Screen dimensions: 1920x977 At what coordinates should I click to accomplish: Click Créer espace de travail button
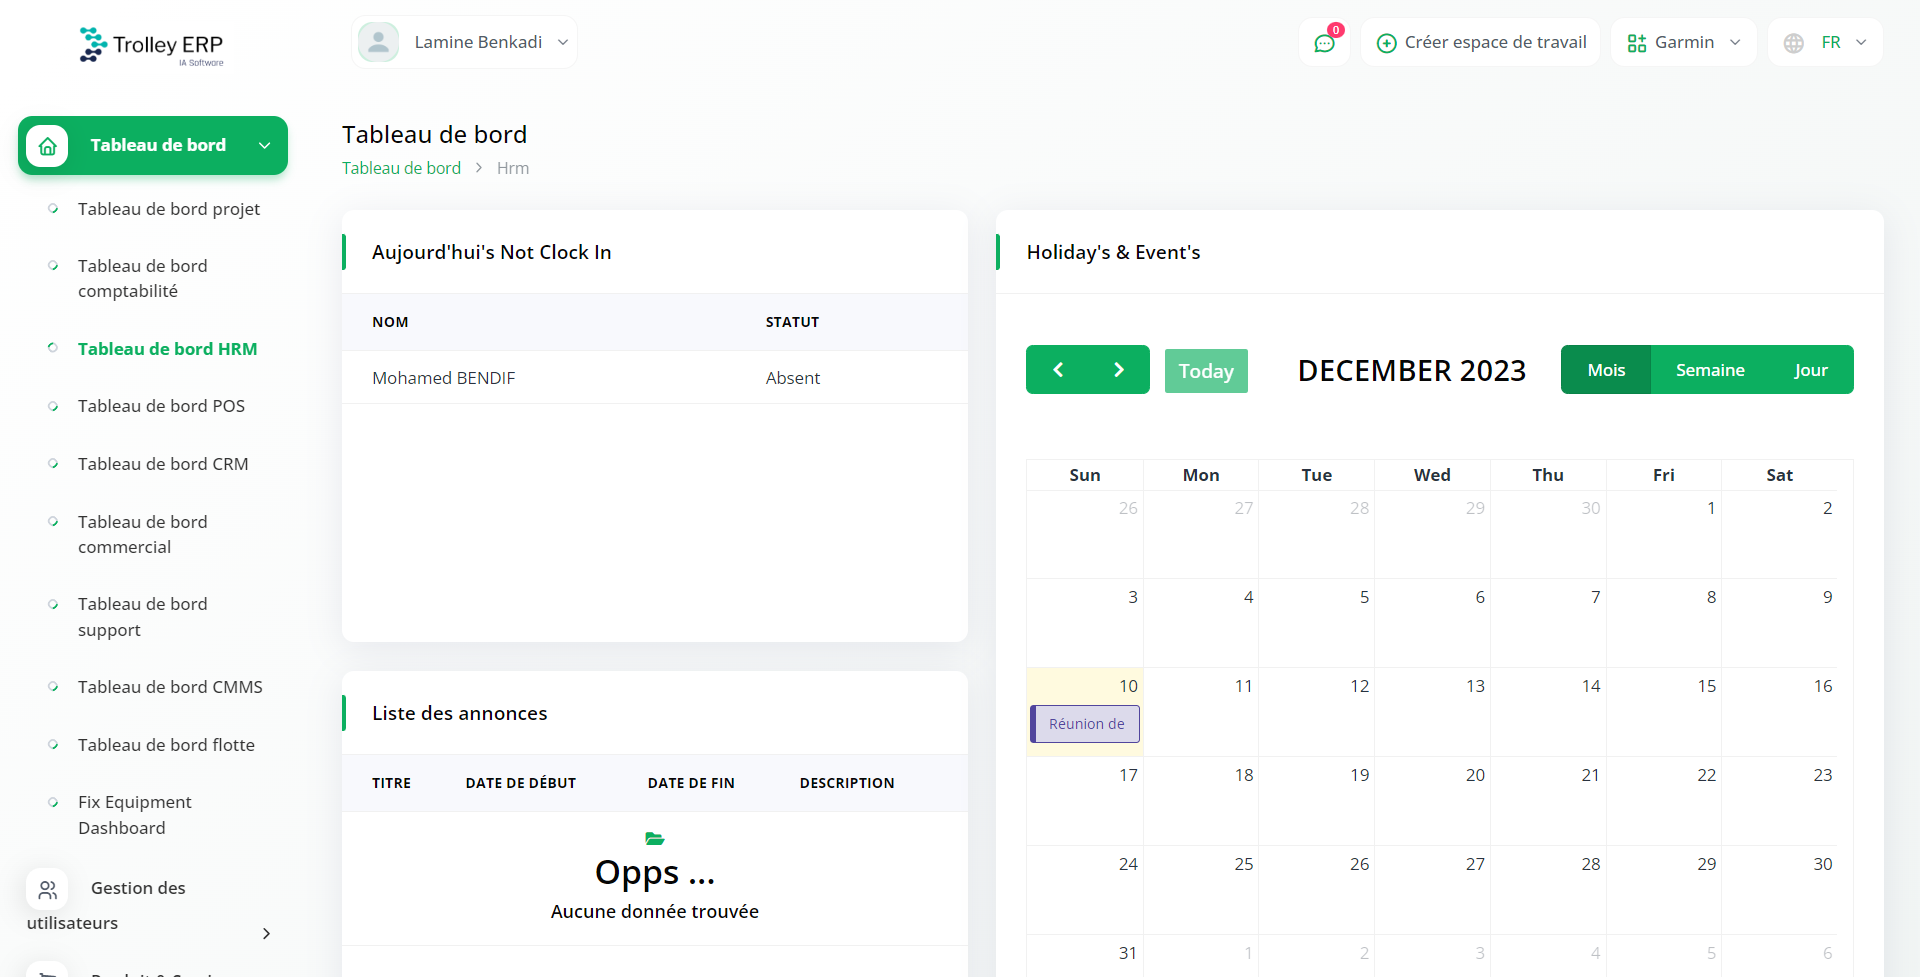(1481, 43)
